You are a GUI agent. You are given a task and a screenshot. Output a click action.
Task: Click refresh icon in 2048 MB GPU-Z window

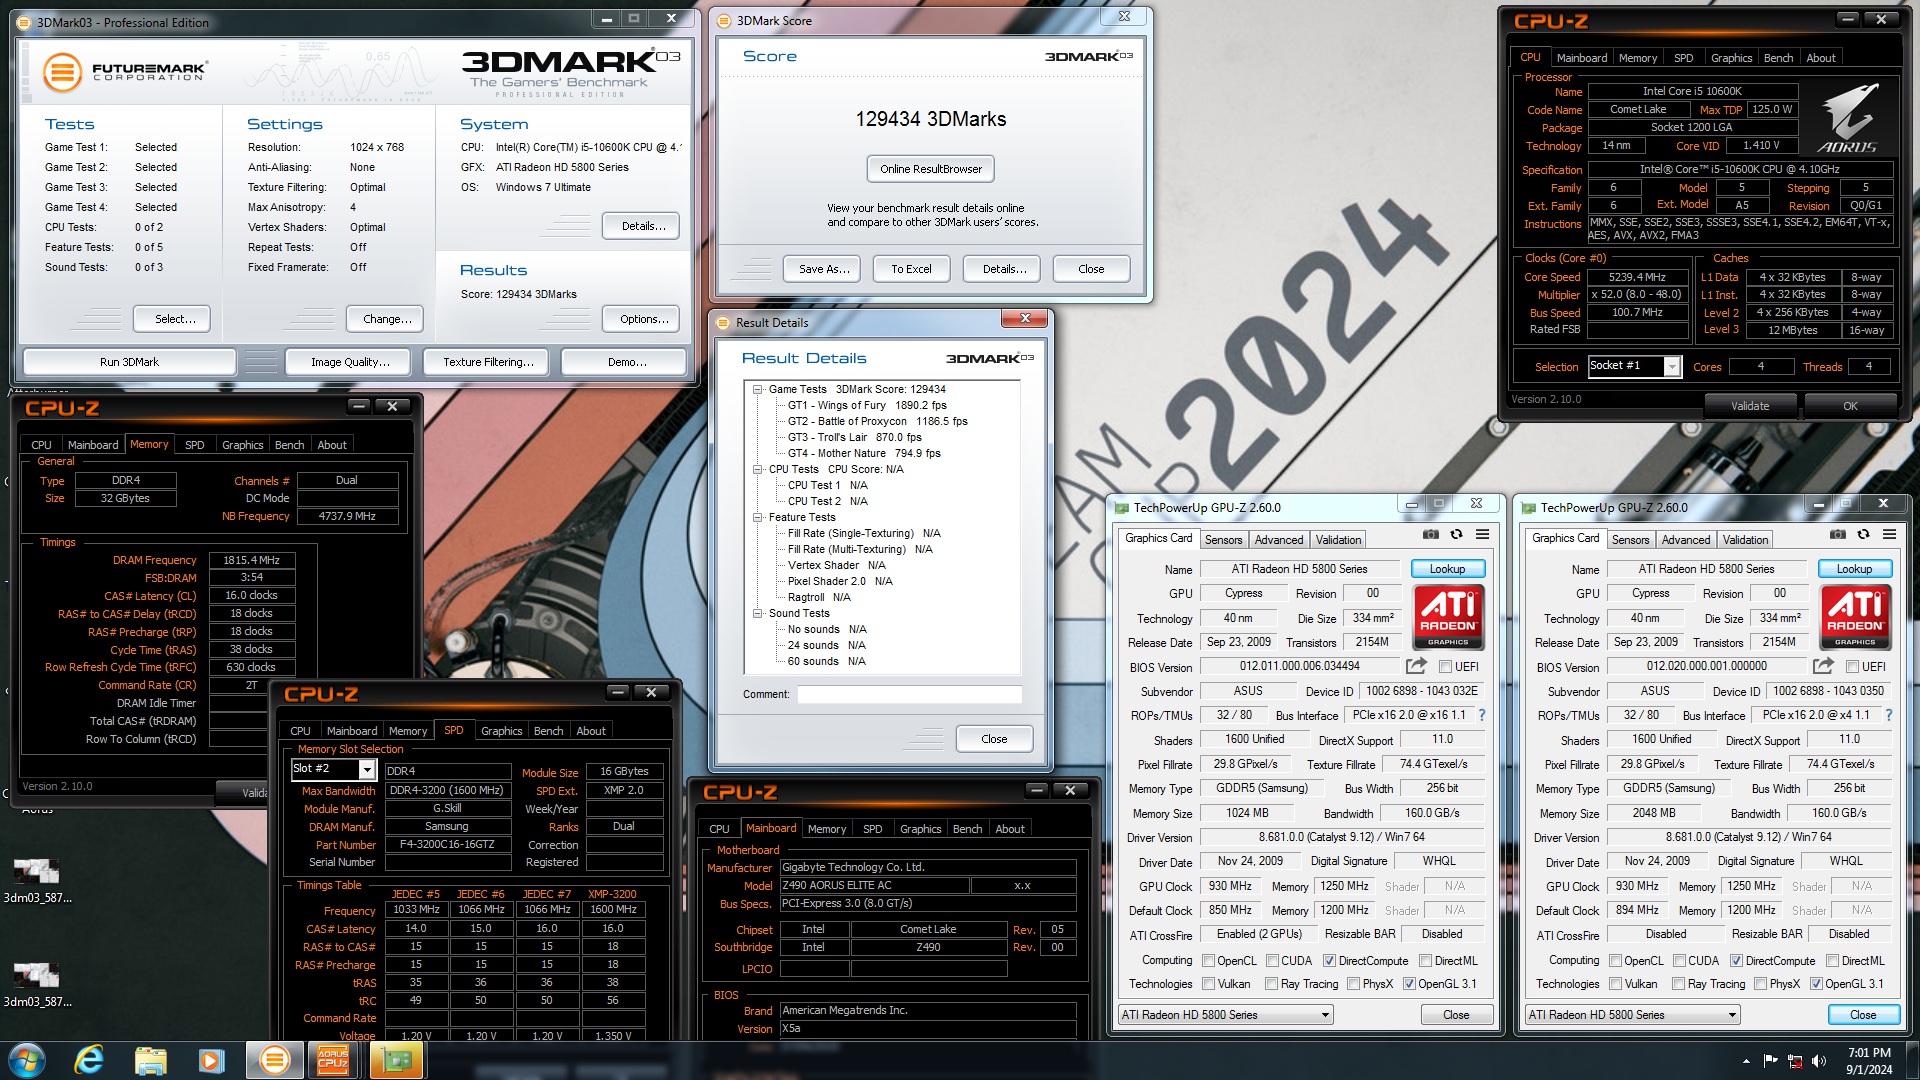(x=1864, y=534)
